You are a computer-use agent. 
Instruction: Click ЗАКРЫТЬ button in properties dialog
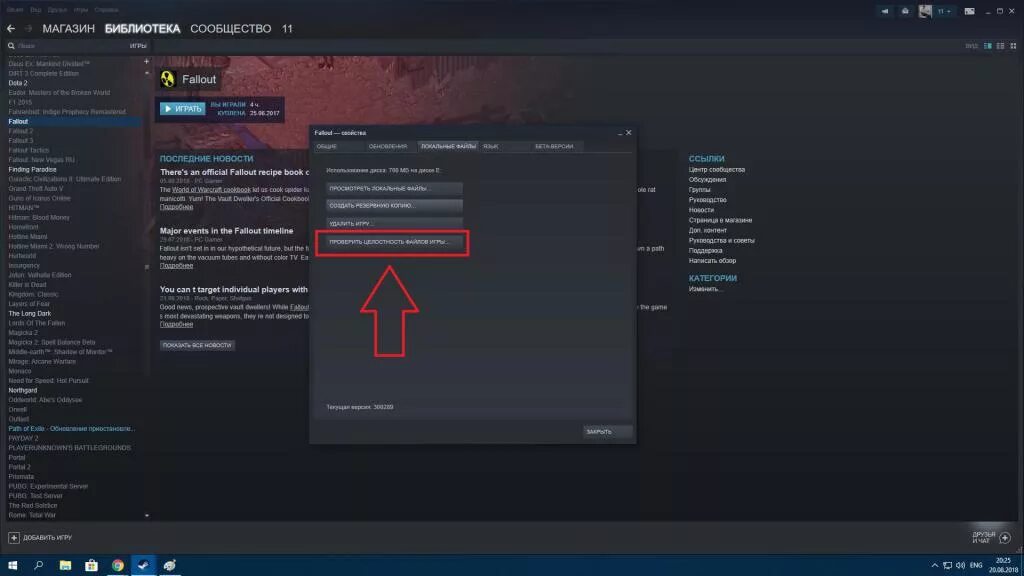pos(607,432)
